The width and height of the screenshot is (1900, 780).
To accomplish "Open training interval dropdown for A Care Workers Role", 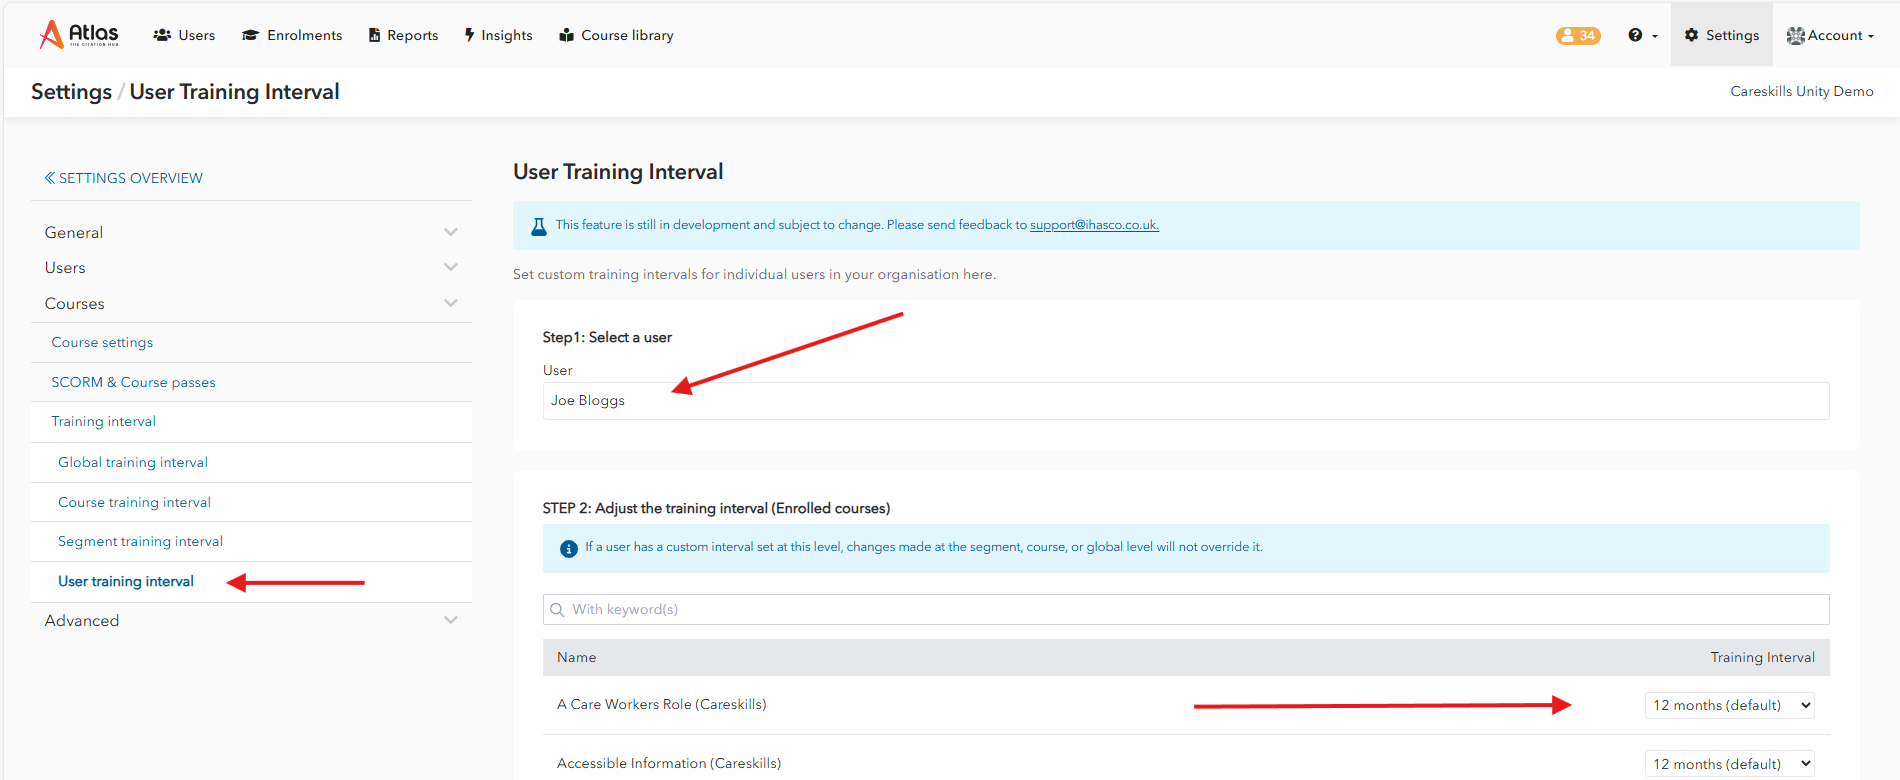I will point(1730,705).
